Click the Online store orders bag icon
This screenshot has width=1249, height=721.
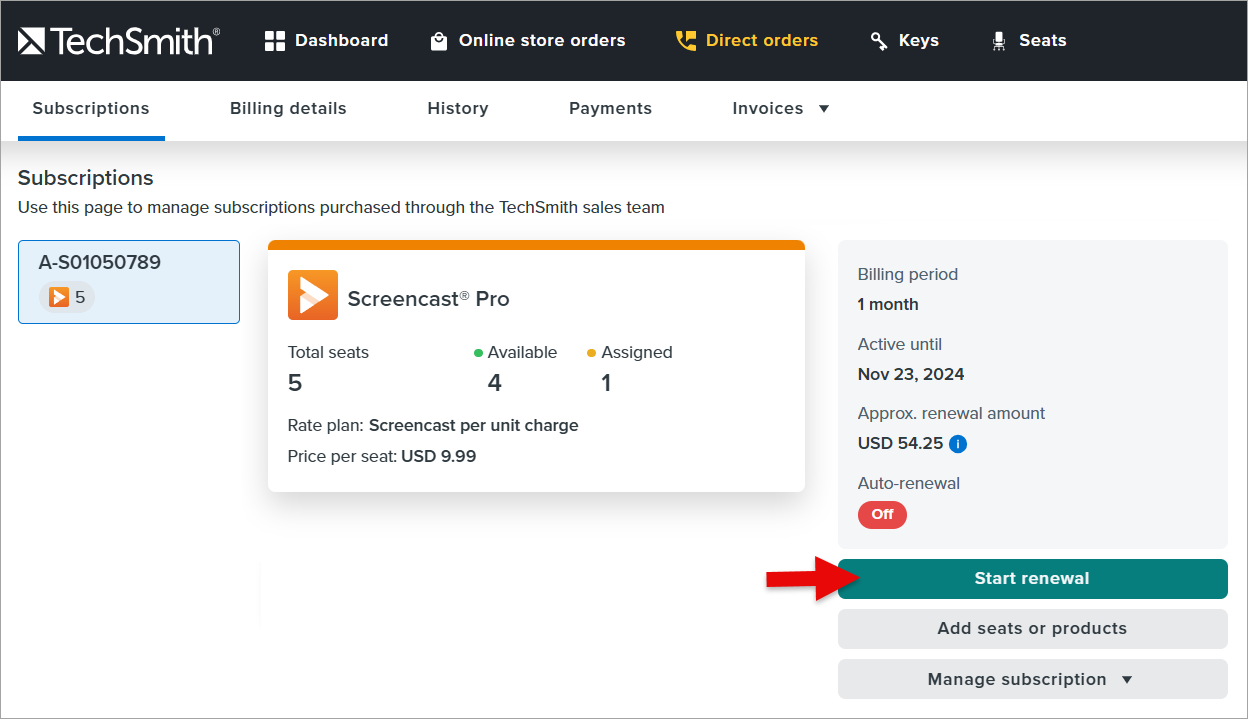click(438, 41)
